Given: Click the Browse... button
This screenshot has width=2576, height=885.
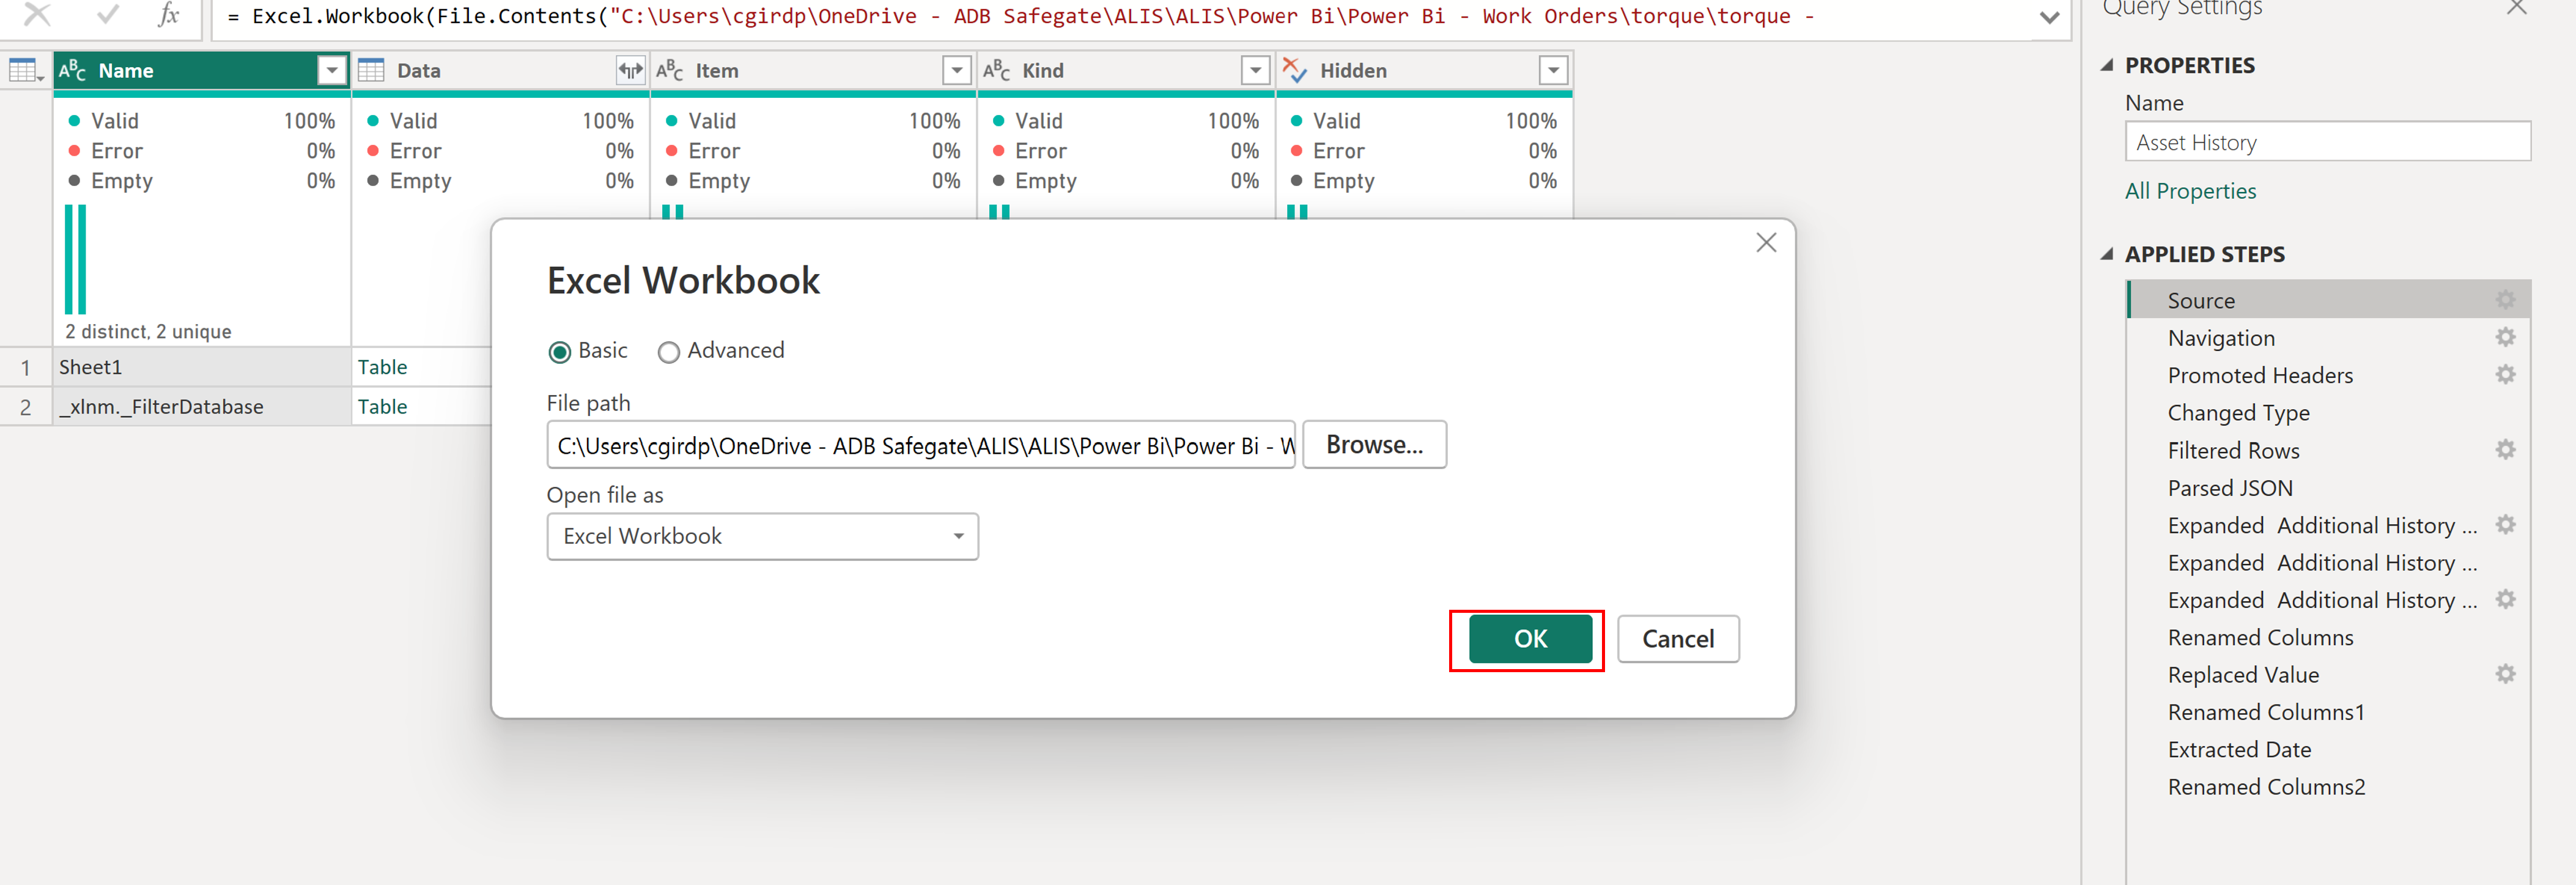Looking at the screenshot, I should pyautogui.click(x=1373, y=444).
